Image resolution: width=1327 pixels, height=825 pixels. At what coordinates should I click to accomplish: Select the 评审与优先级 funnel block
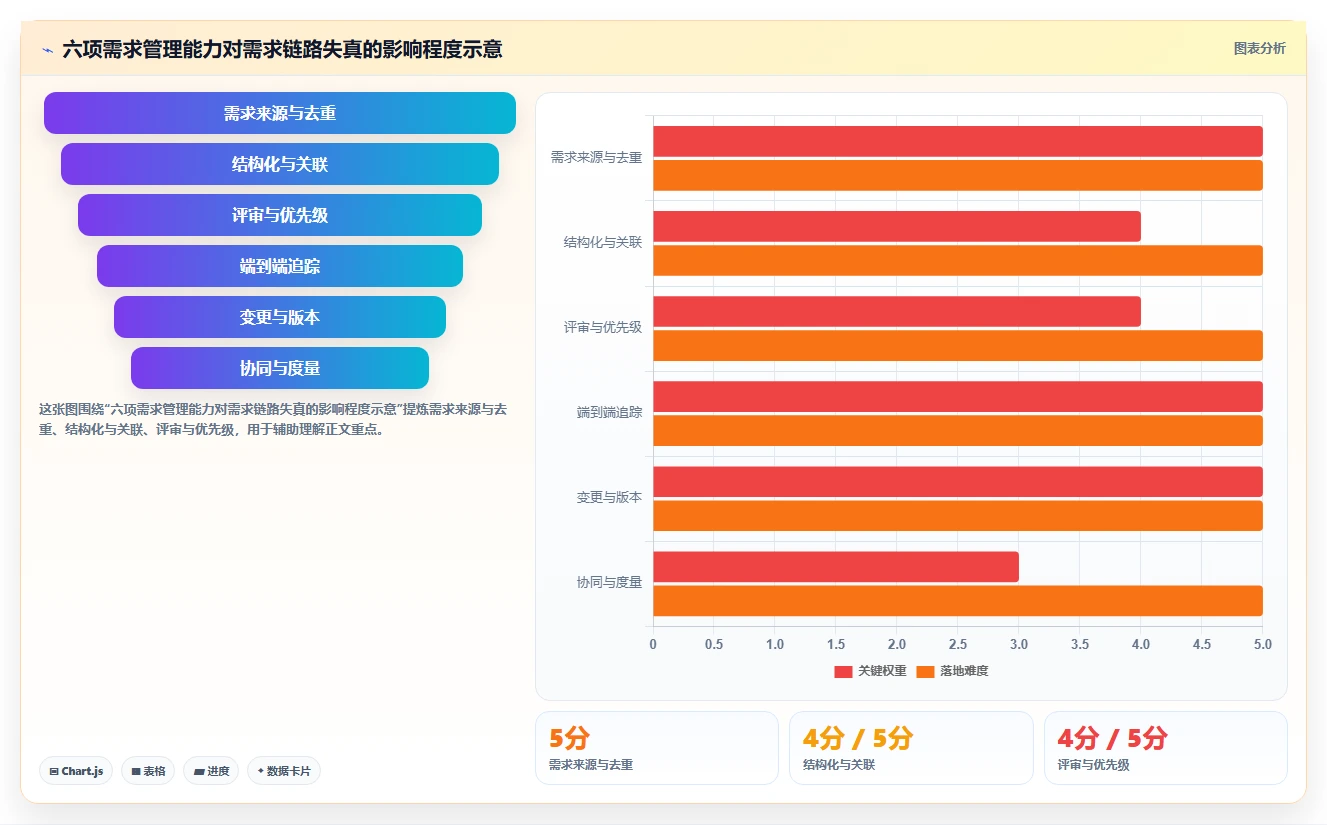pyautogui.click(x=280, y=215)
